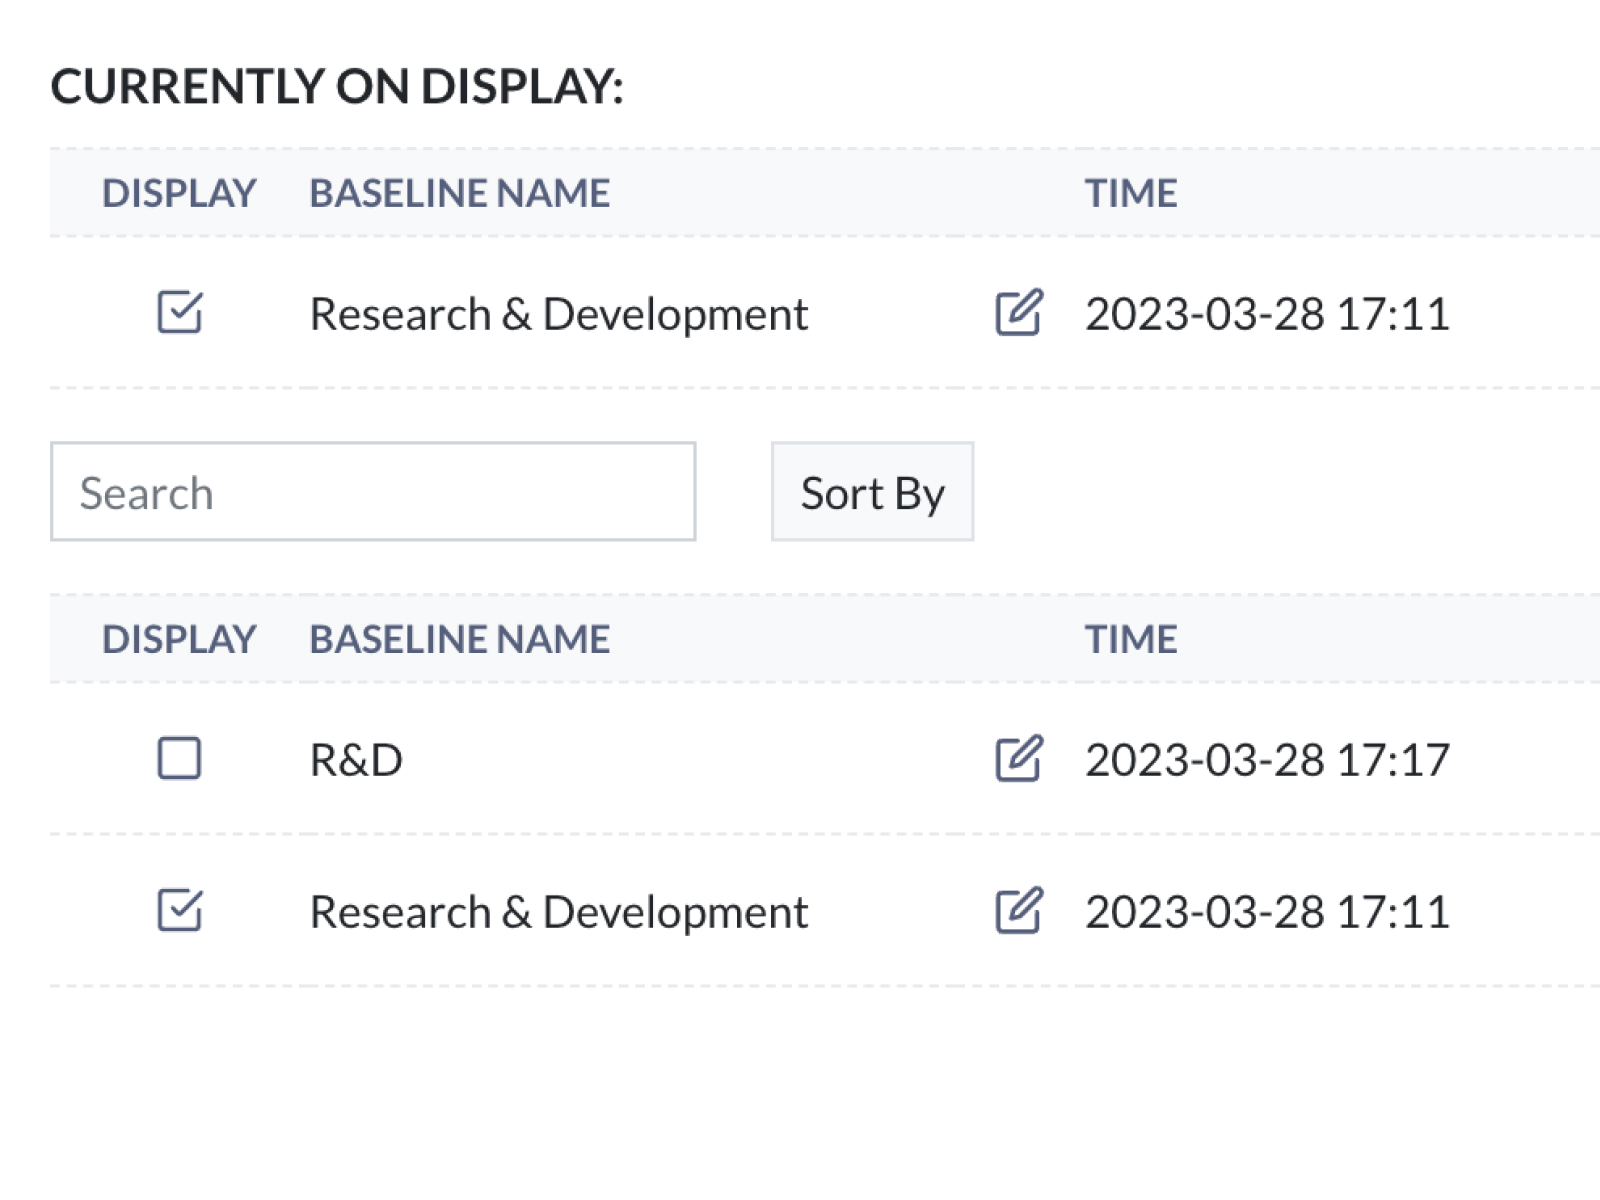Click TIME header below the Sort By button
This screenshot has height=1200, width=1600.
tap(1131, 639)
